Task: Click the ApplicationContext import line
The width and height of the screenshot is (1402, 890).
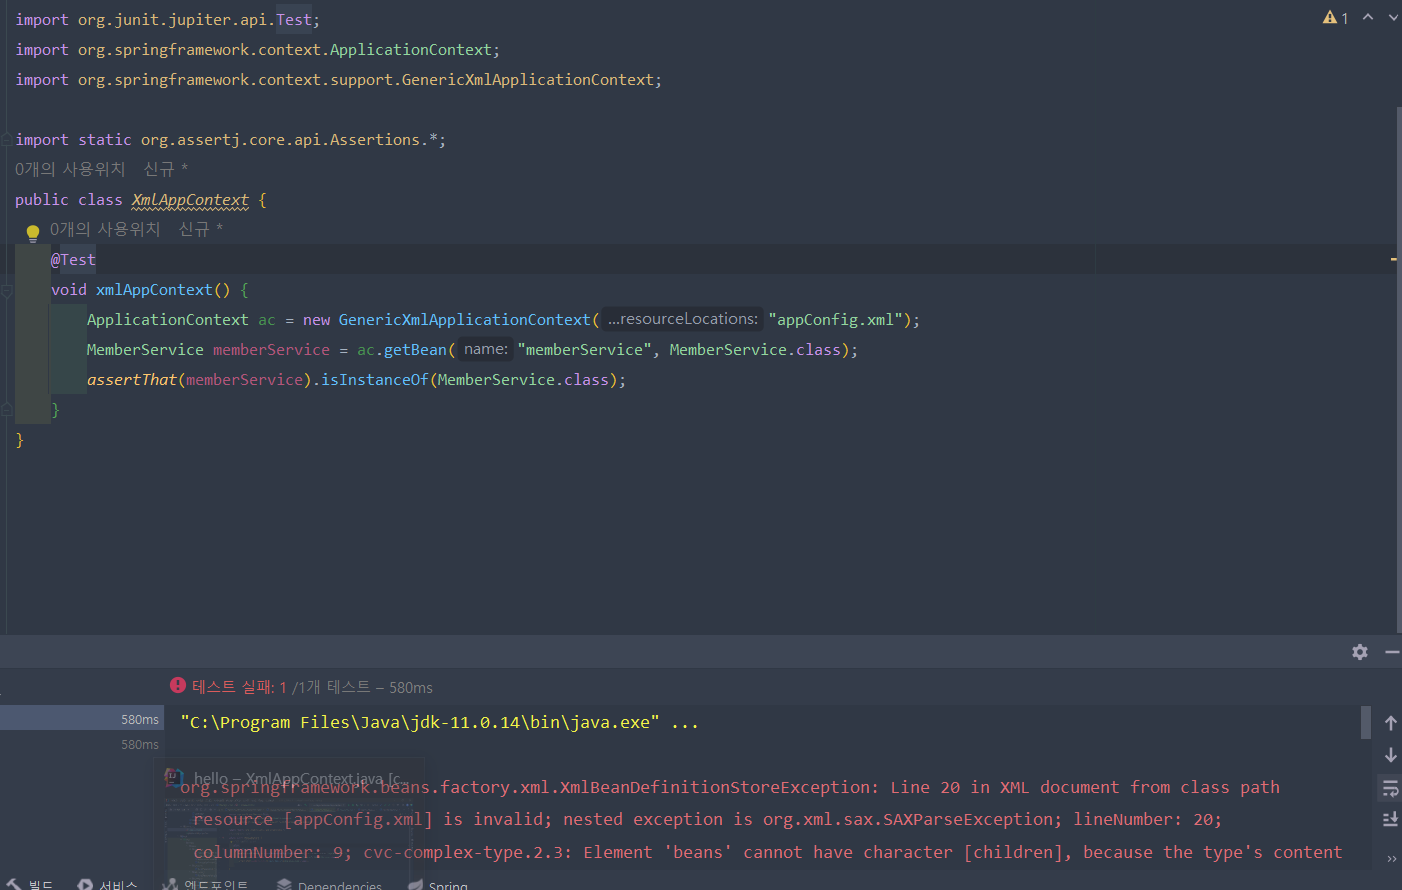Action: [x=257, y=49]
